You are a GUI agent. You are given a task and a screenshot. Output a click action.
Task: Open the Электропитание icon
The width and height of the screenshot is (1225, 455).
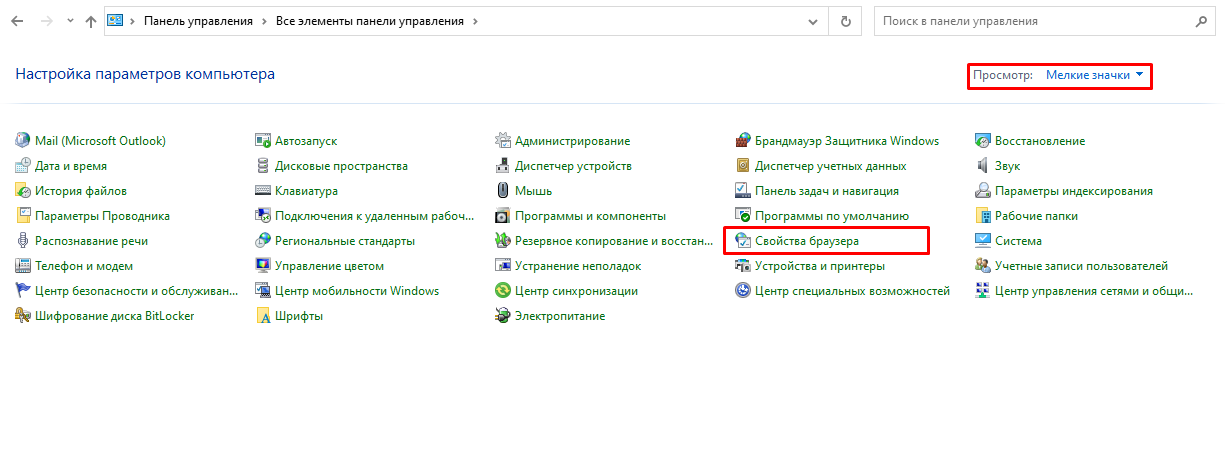503,316
